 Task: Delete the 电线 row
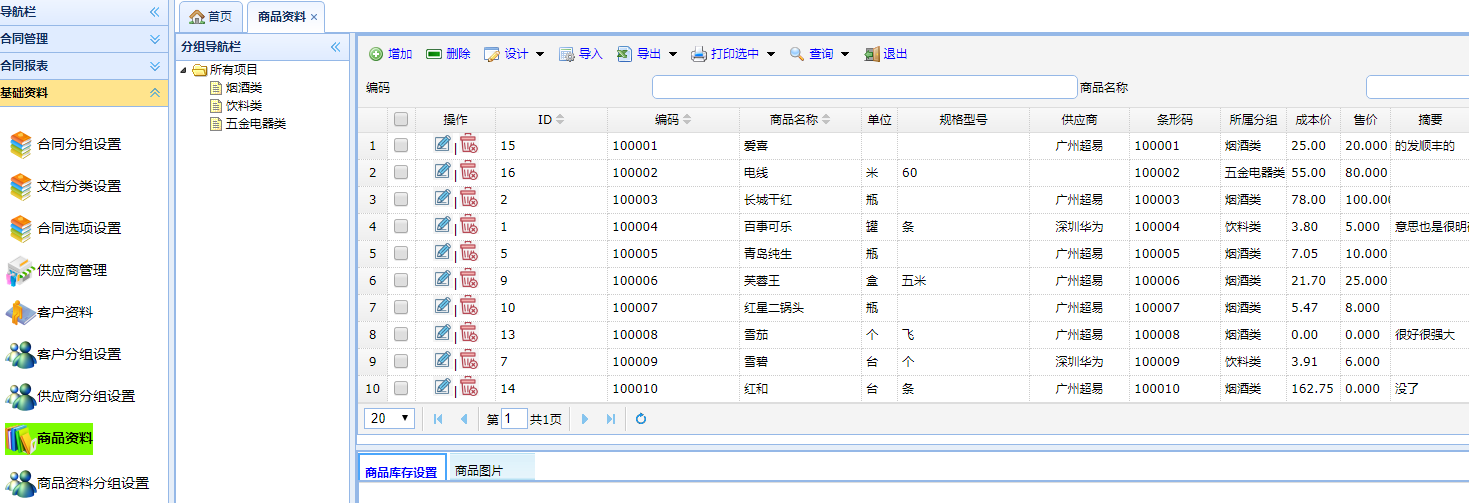(469, 171)
